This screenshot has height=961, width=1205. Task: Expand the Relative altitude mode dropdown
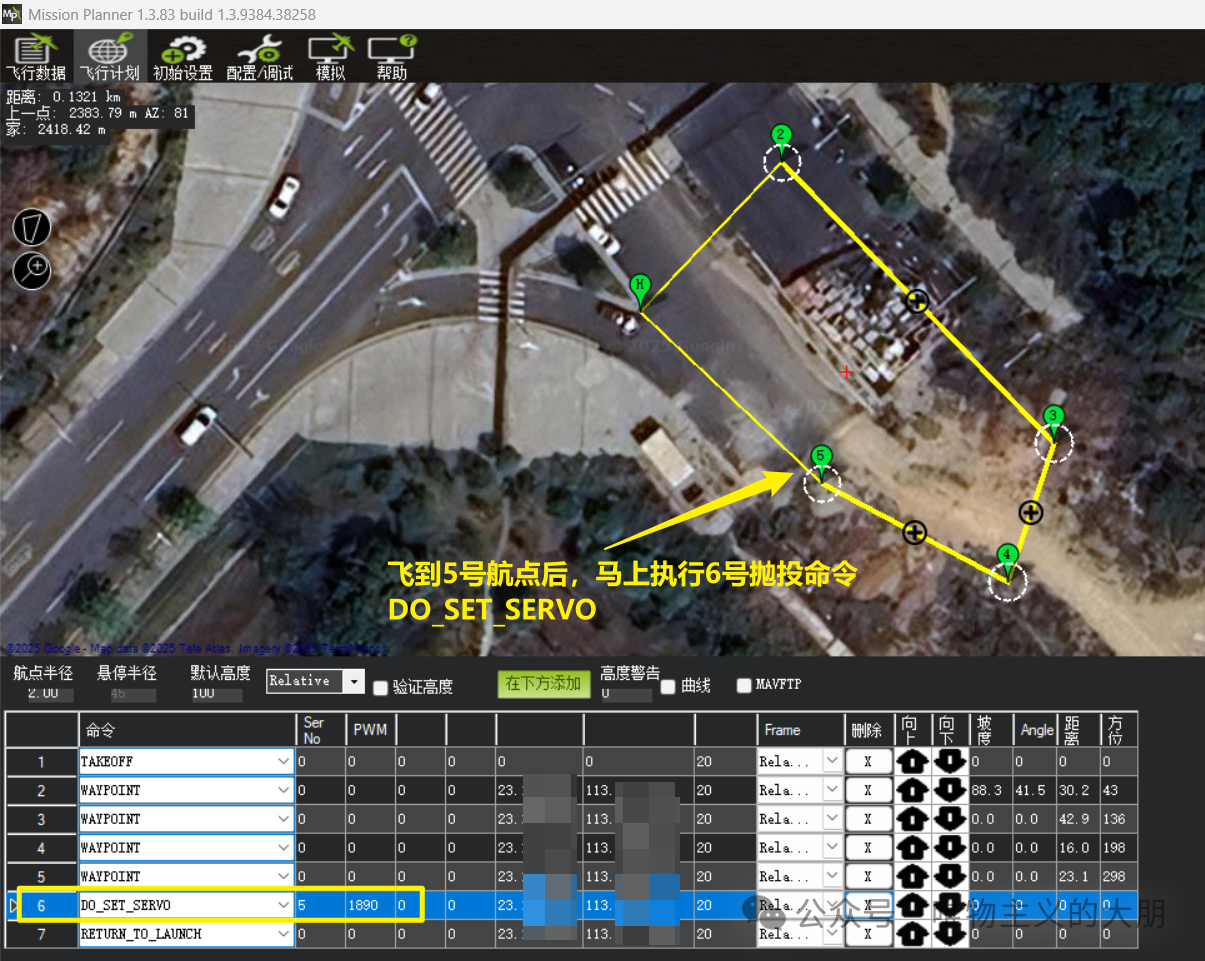tap(353, 681)
